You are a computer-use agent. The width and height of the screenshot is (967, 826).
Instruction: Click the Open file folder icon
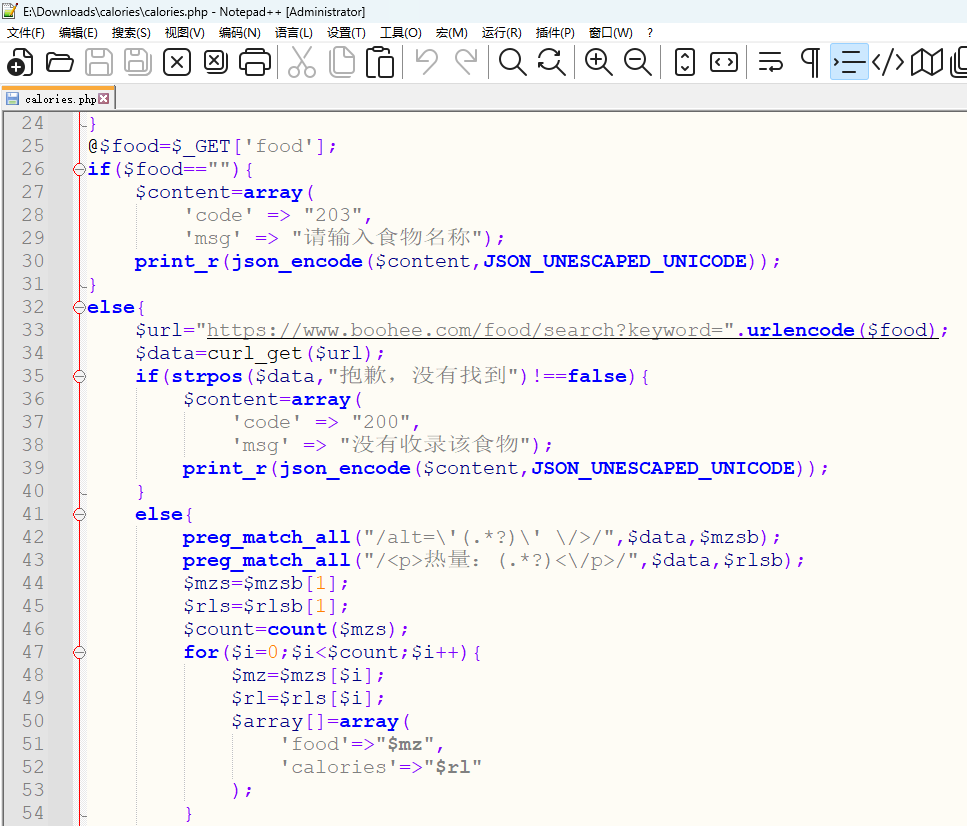coord(60,63)
